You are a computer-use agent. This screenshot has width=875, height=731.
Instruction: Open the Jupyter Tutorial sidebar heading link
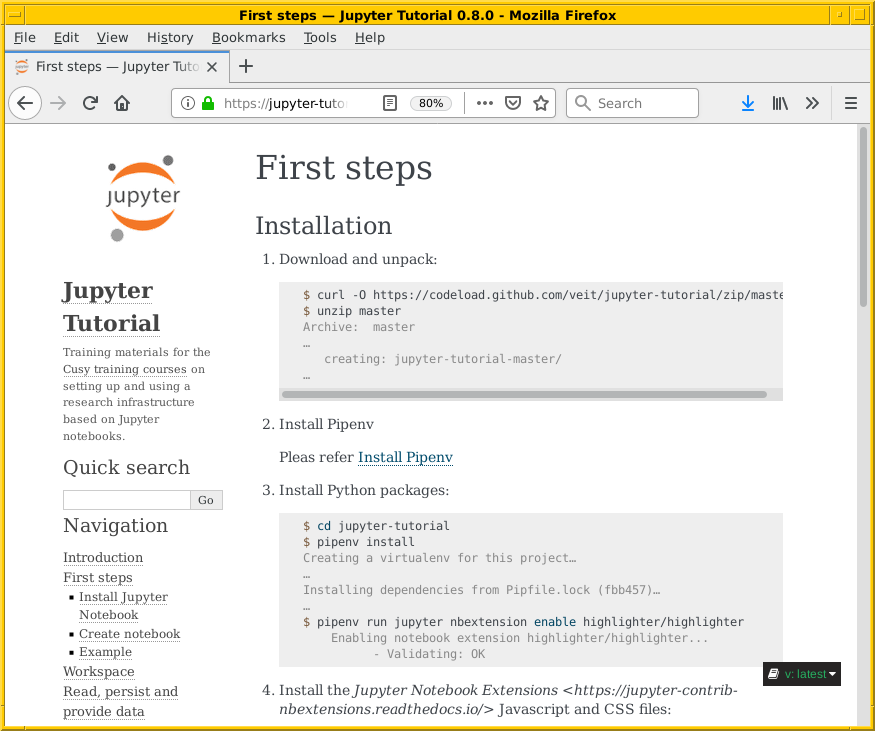point(111,307)
